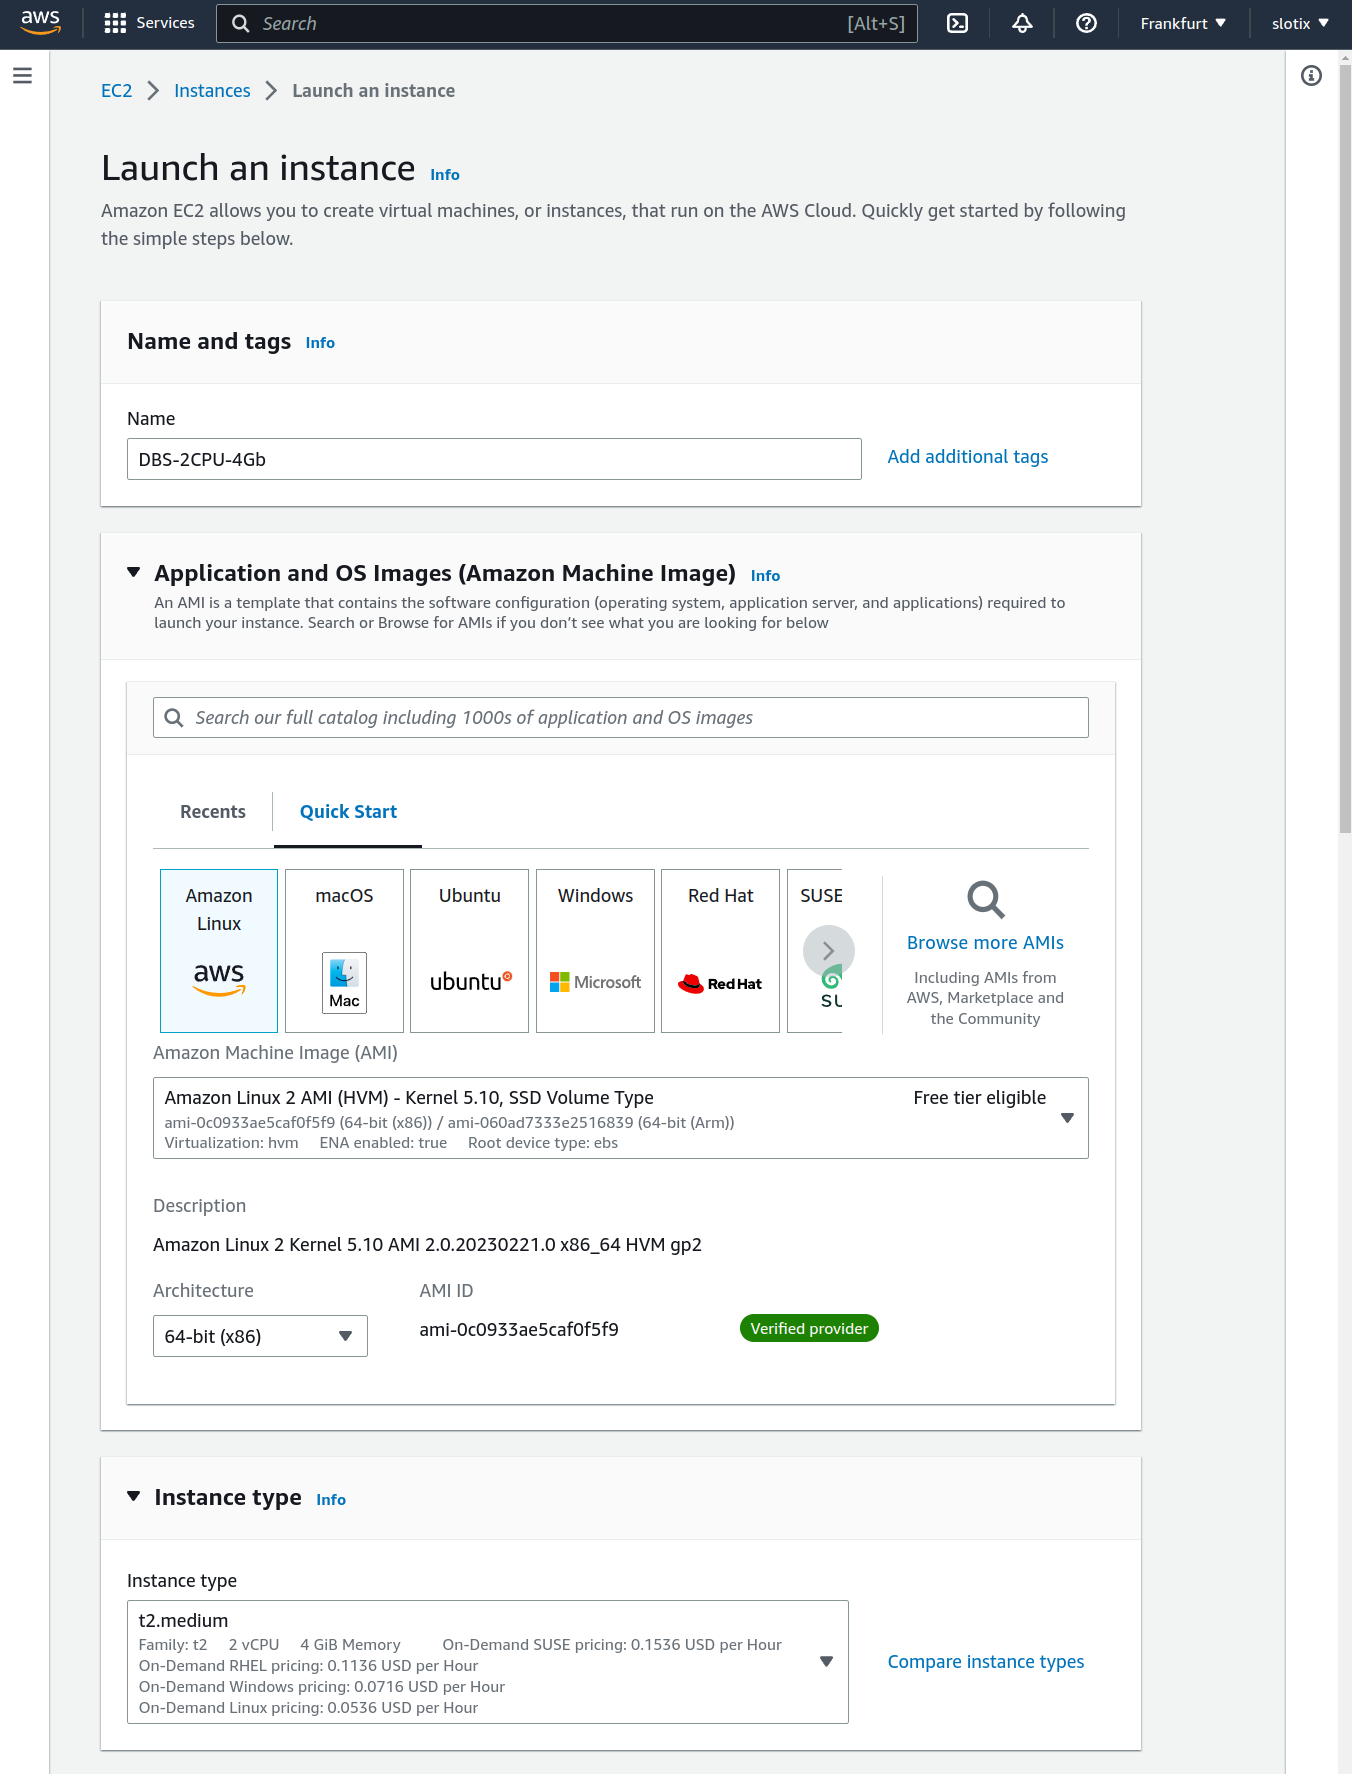Open the Architecture 64-bit (x86) dropdown
The height and width of the screenshot is (1774, 1352).
click(260, 1336)
